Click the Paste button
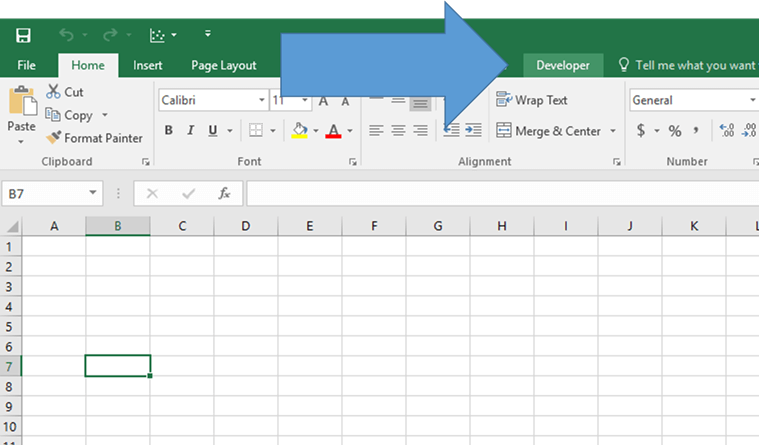This screenshot has height=445, width=759. 21,112
